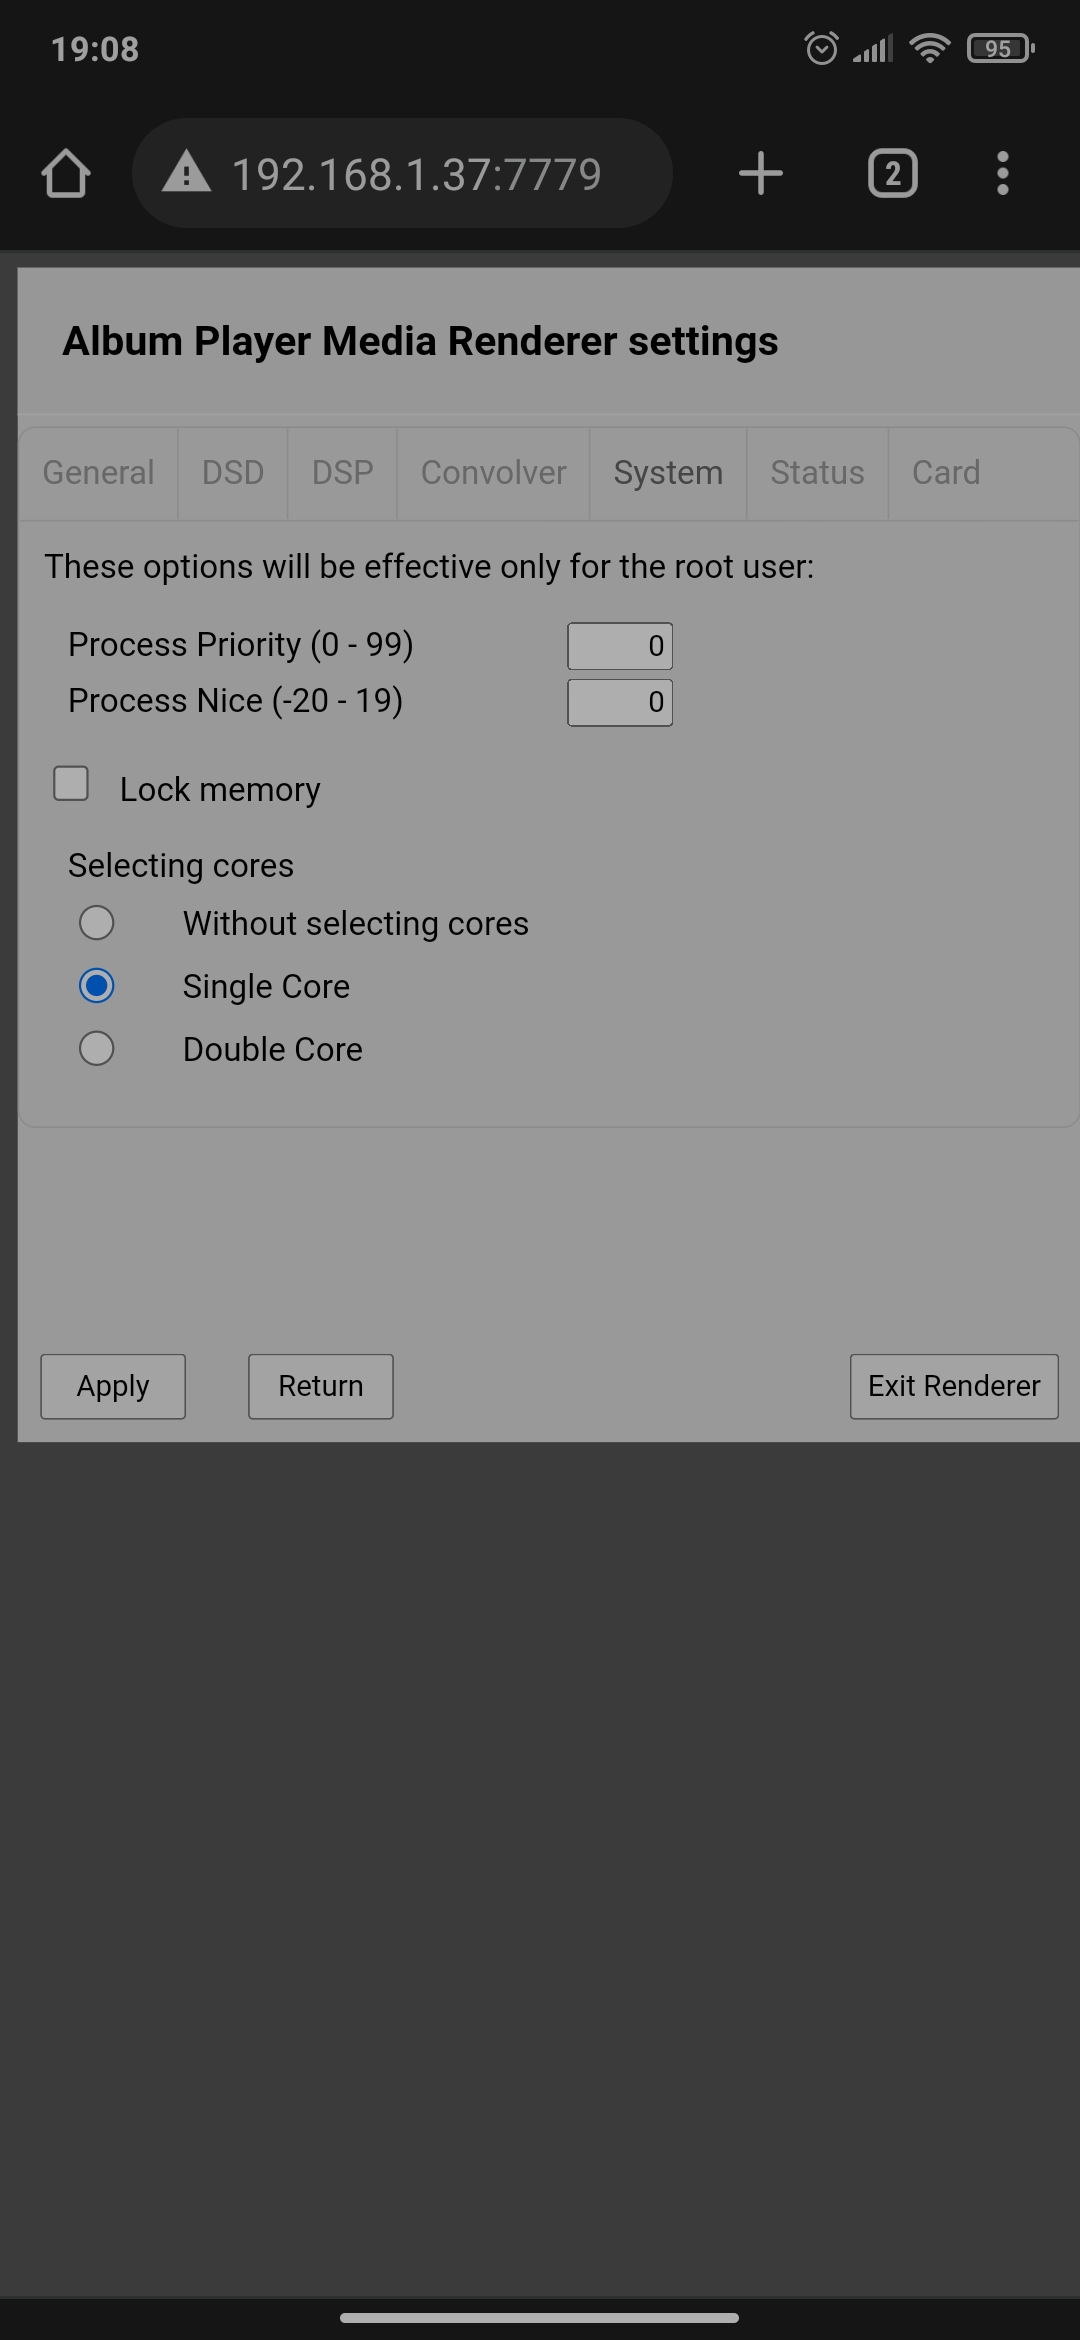Select the Single Core radio button

pos(96,986)
